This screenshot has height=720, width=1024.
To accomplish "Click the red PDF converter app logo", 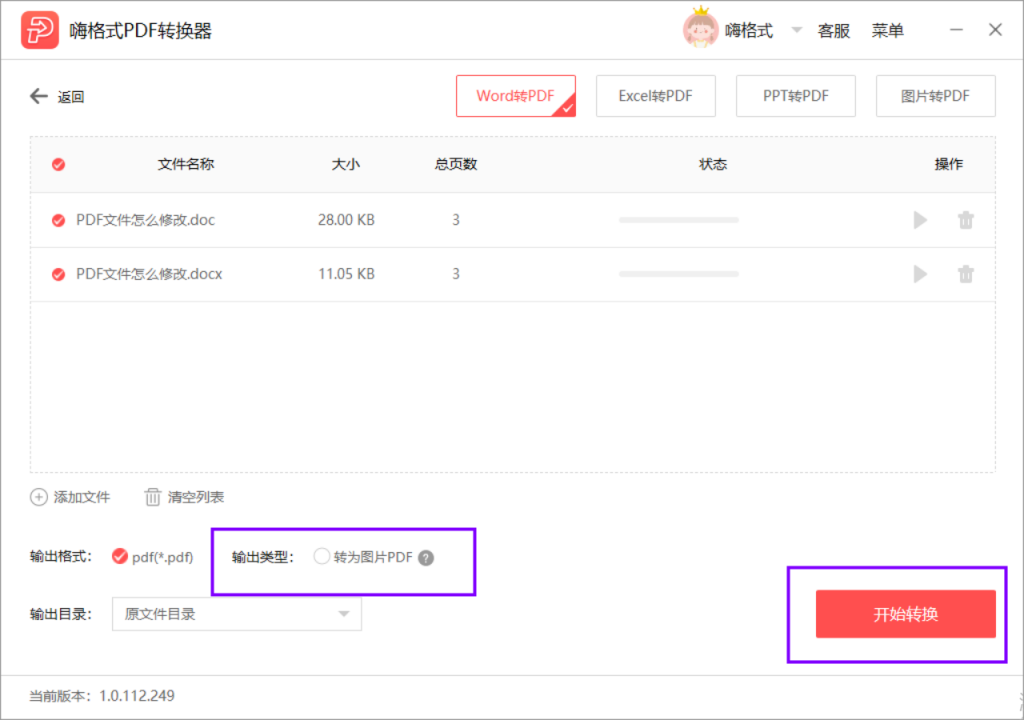I will 40,30.
